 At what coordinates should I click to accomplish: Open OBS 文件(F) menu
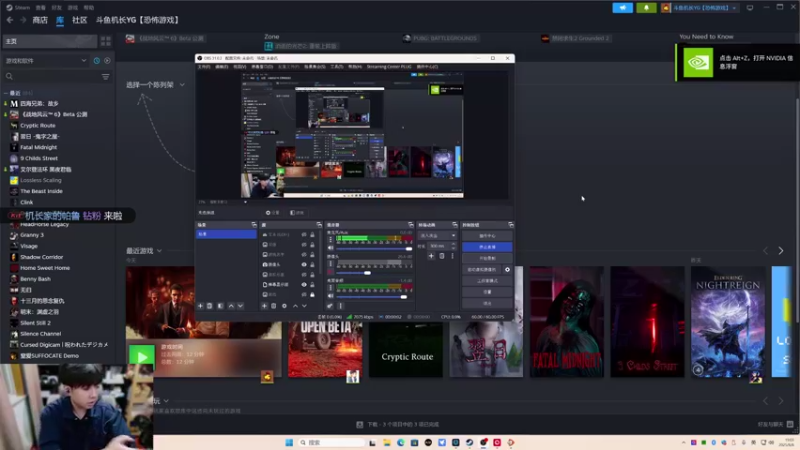pyautogui.click(x=204, y=67)
